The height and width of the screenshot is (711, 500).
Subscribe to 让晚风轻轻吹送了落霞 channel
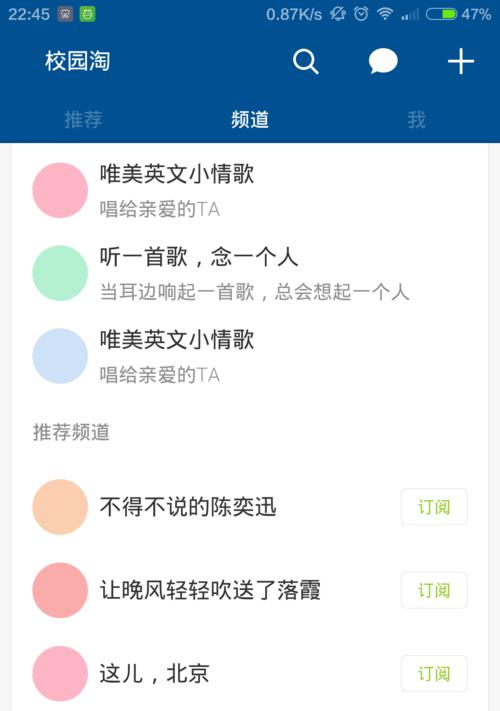point(434,590)
